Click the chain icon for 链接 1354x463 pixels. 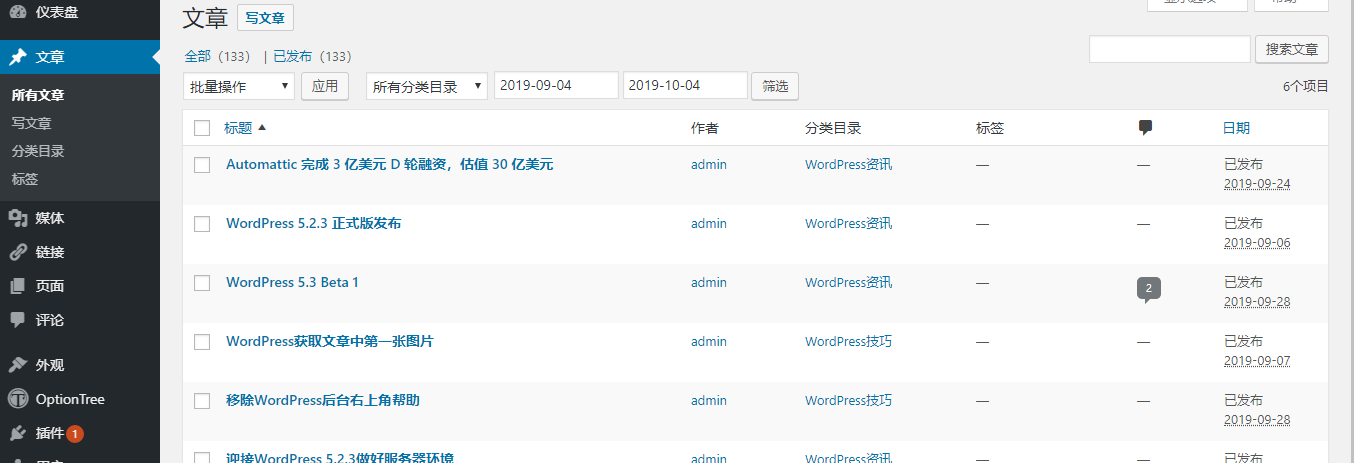tap(18, 252)
